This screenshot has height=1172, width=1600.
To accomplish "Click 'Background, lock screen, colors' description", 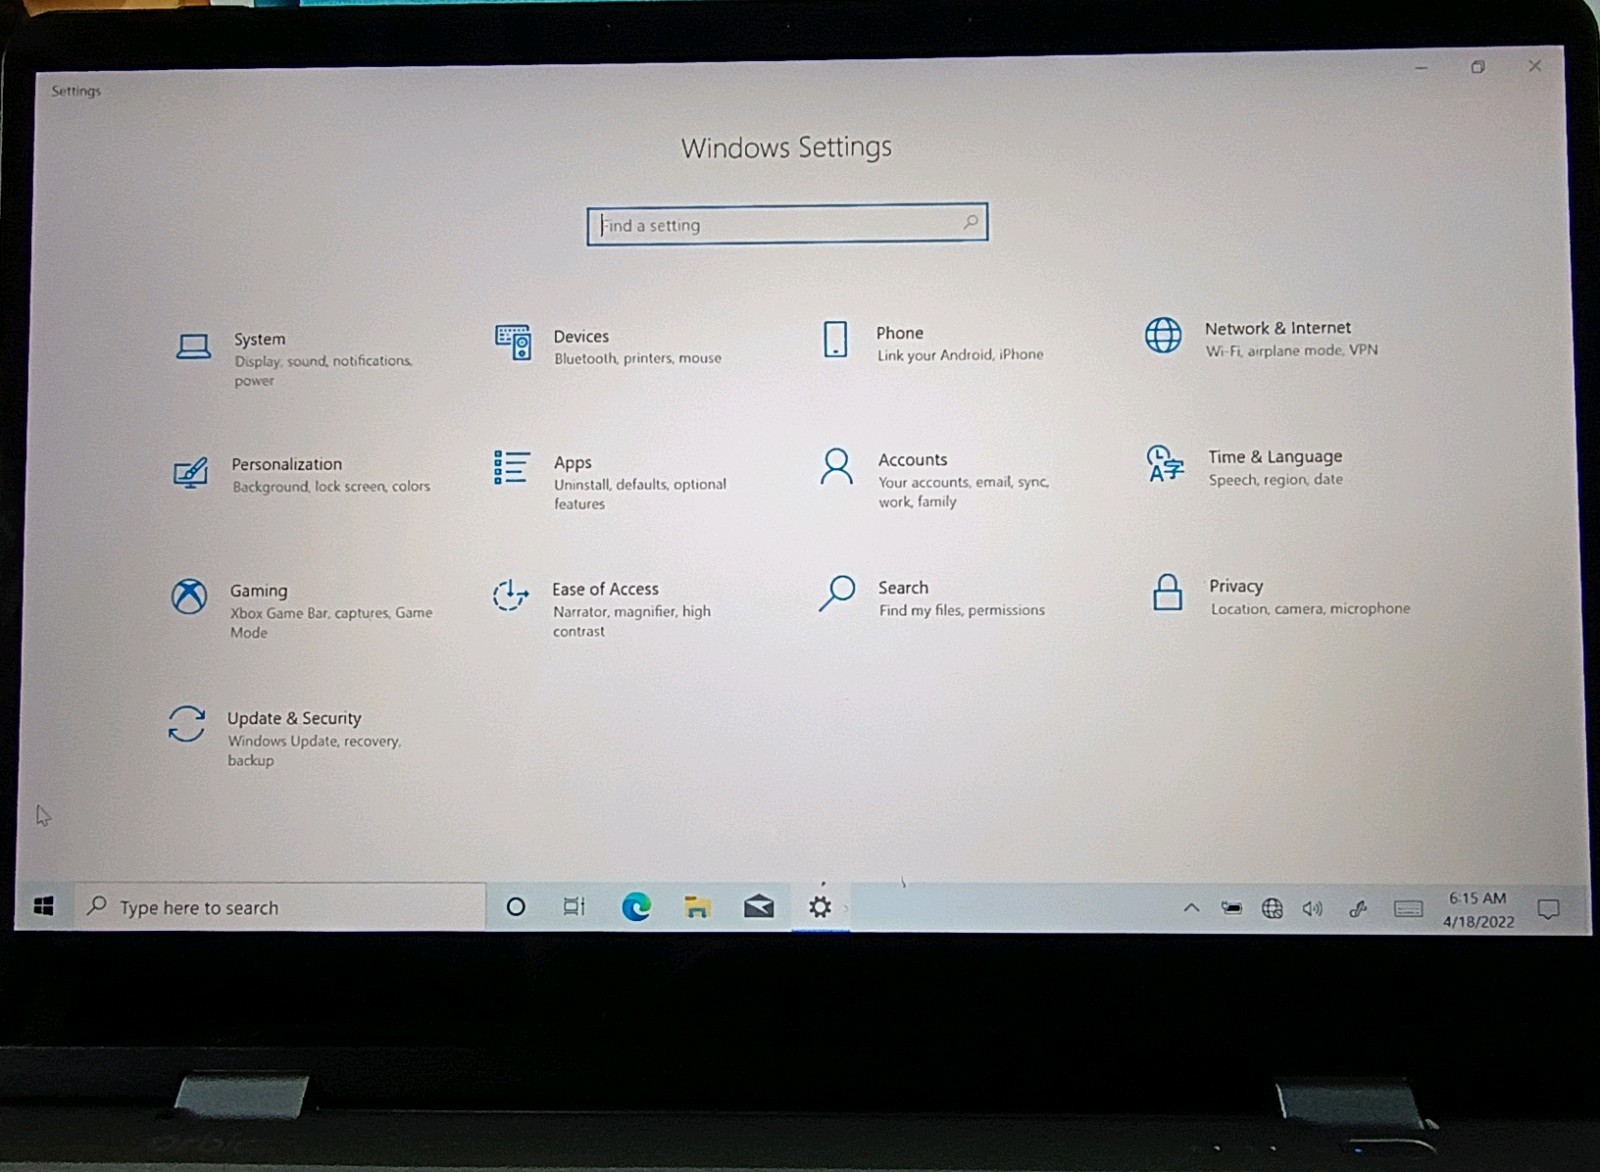I will coord(331,486).
